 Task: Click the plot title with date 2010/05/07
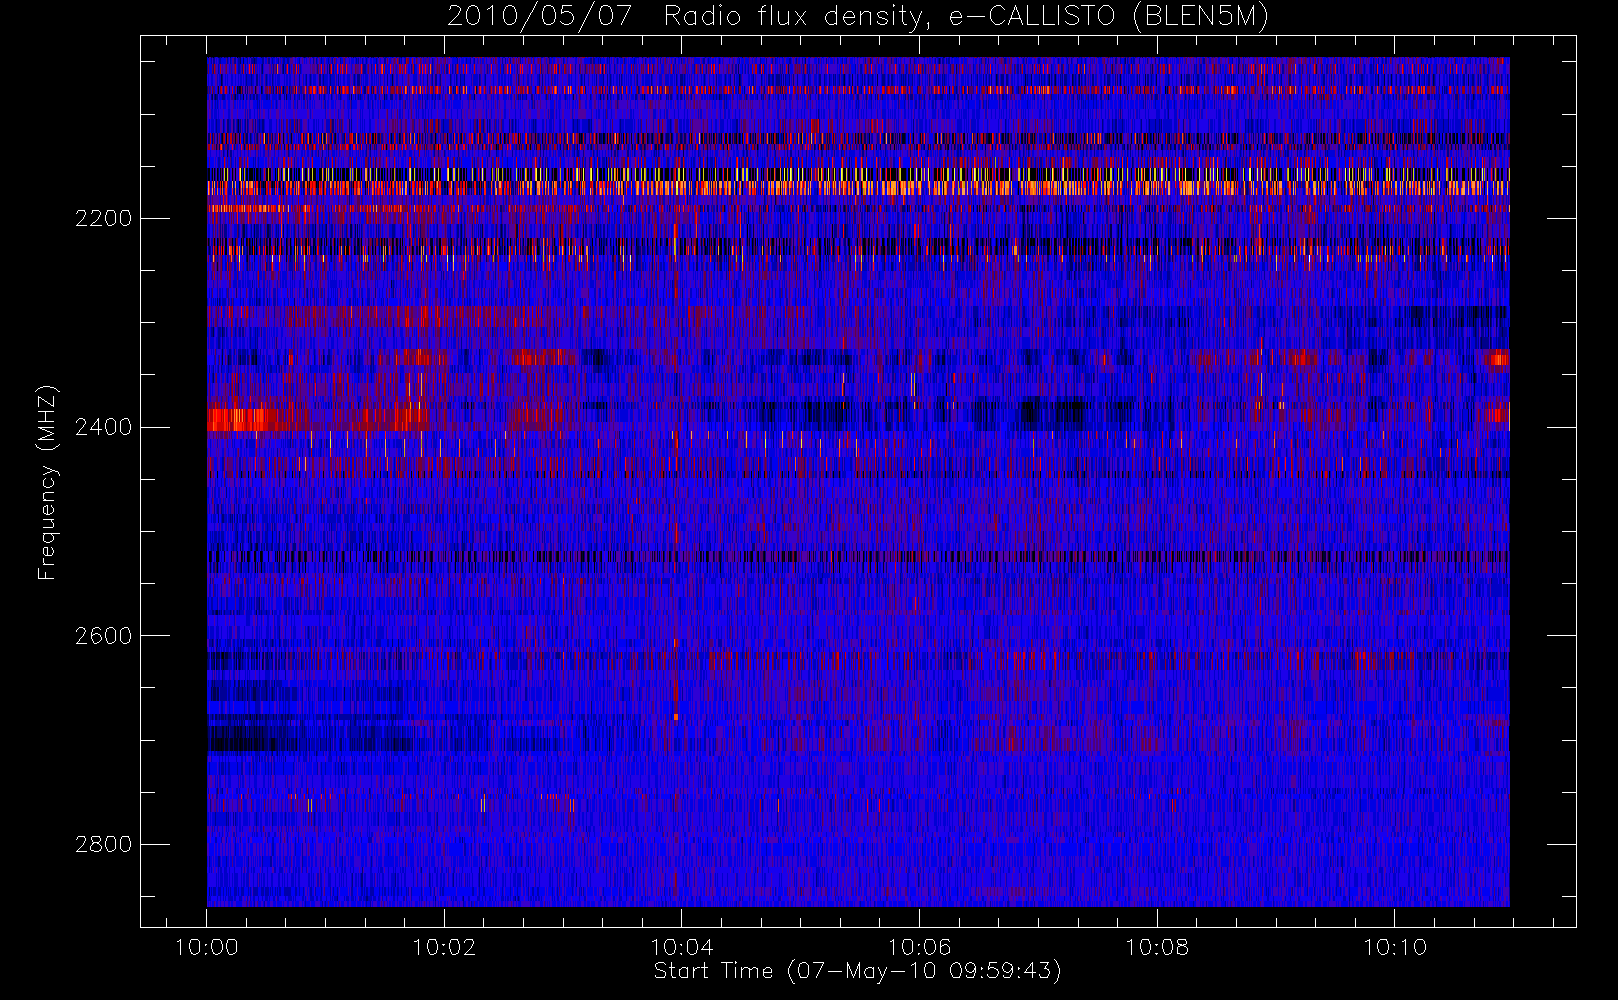[x=858, y=17]
